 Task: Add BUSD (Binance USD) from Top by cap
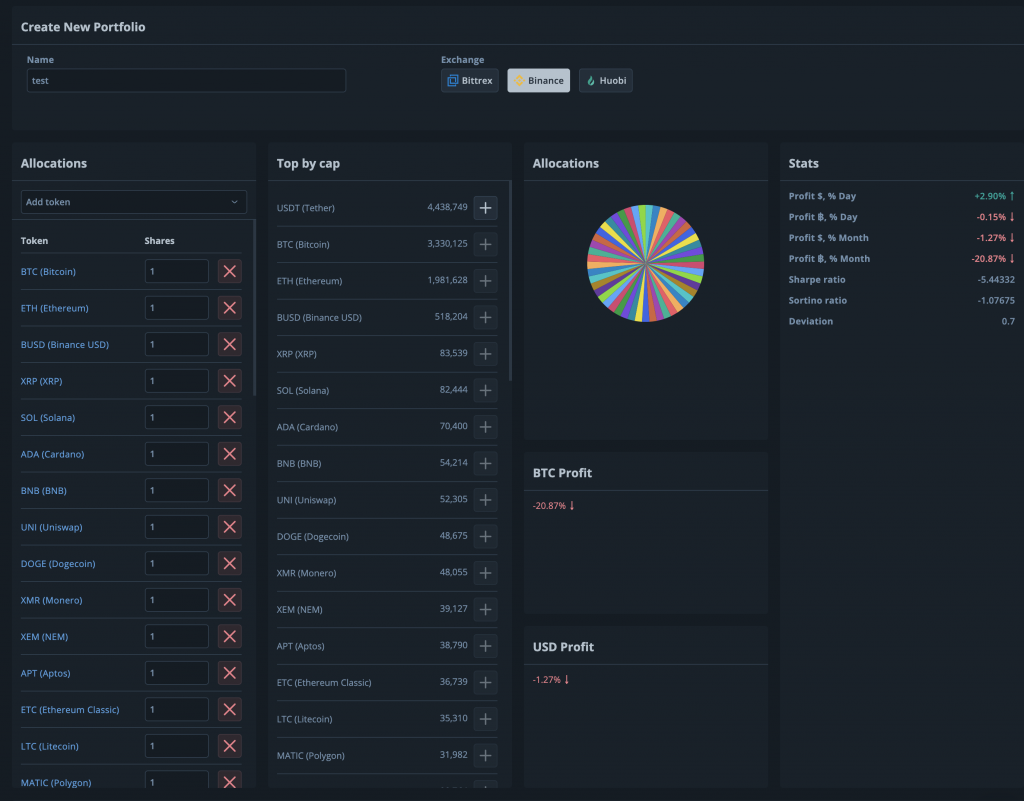485,317
